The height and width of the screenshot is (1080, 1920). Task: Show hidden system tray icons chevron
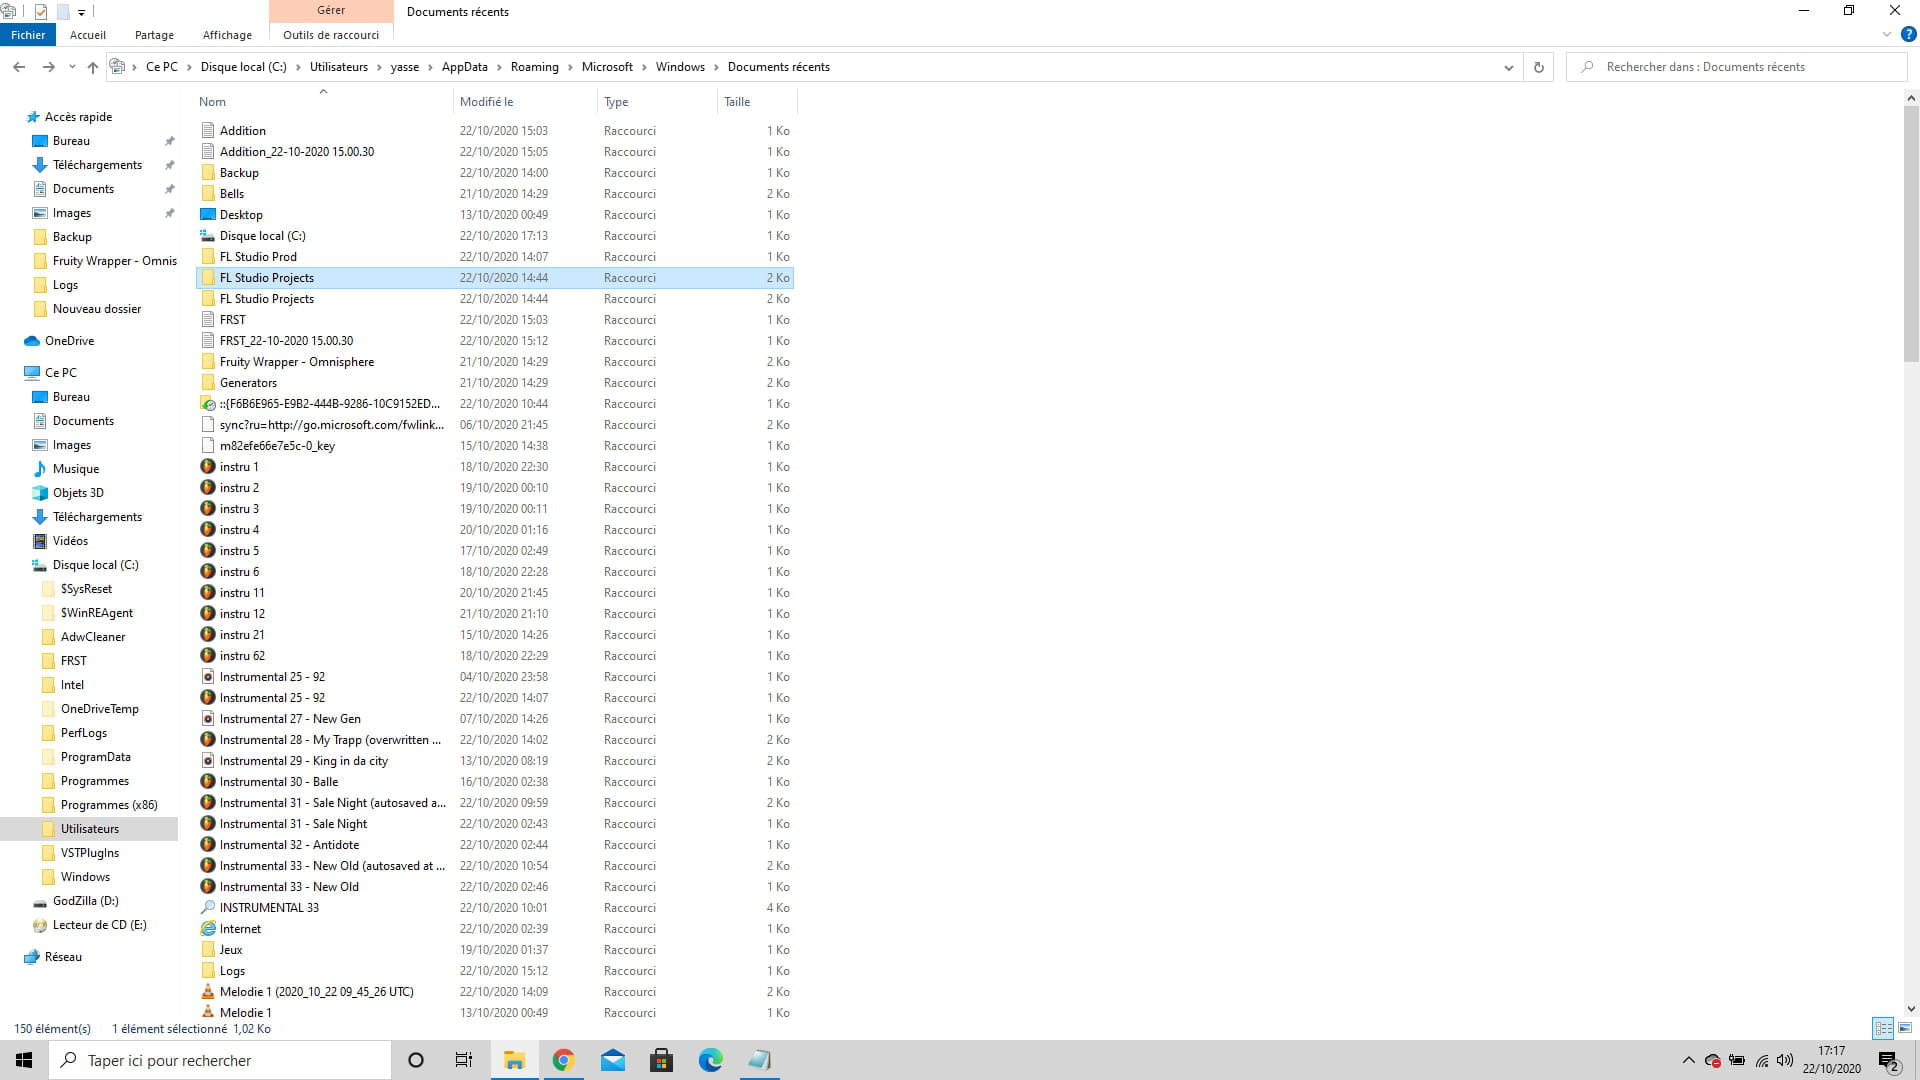tap(1688, 1060)
